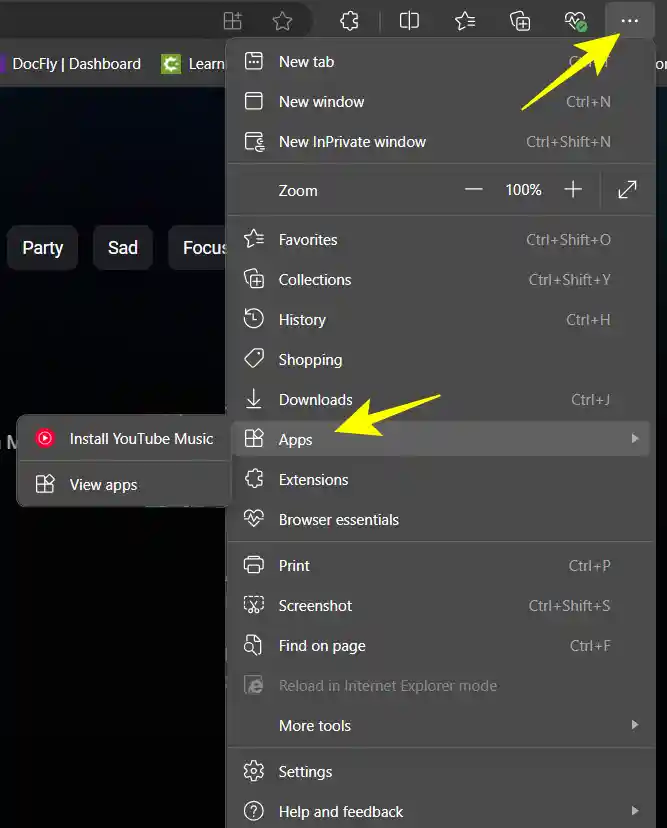Click the App available install icon in address bar
The height and width of the screenshot is (828, 667).
[232, 21]
